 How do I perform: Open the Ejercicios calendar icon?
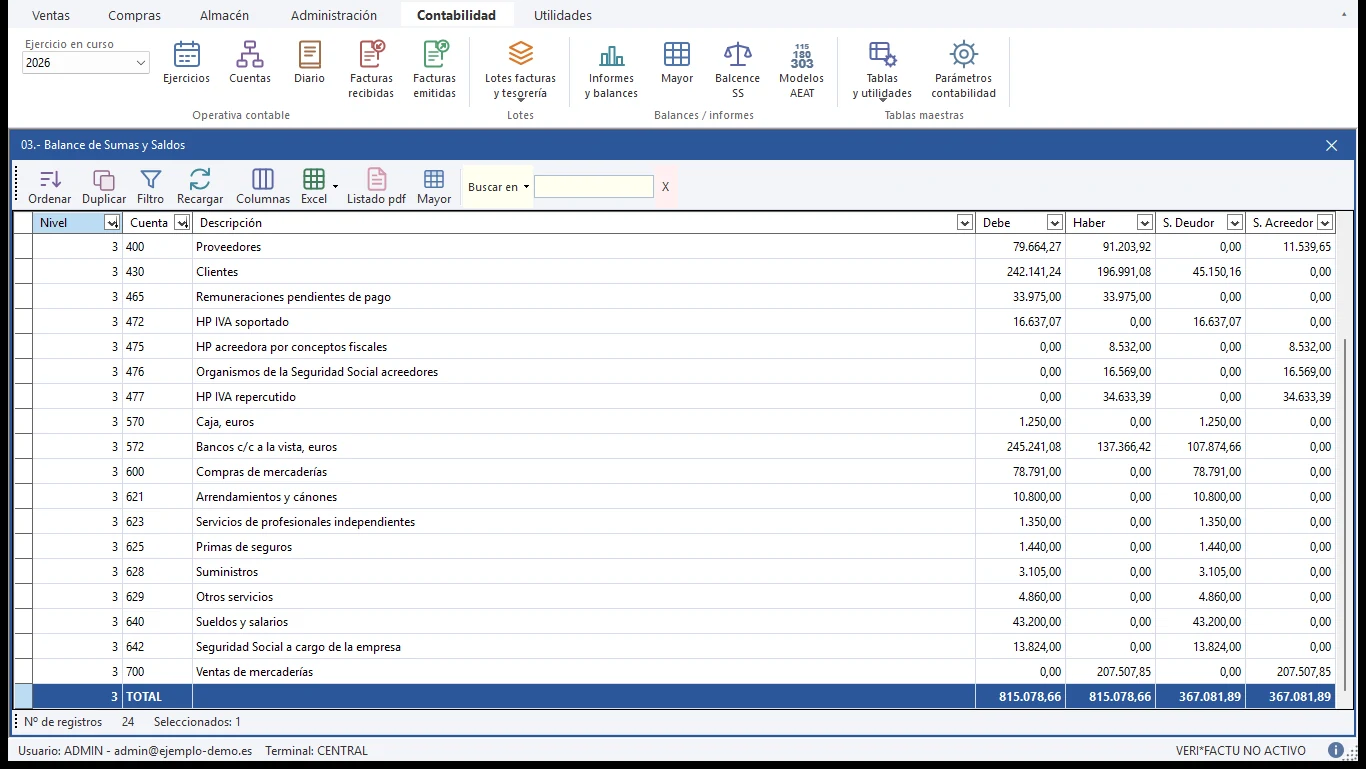[x=187, y=62]
